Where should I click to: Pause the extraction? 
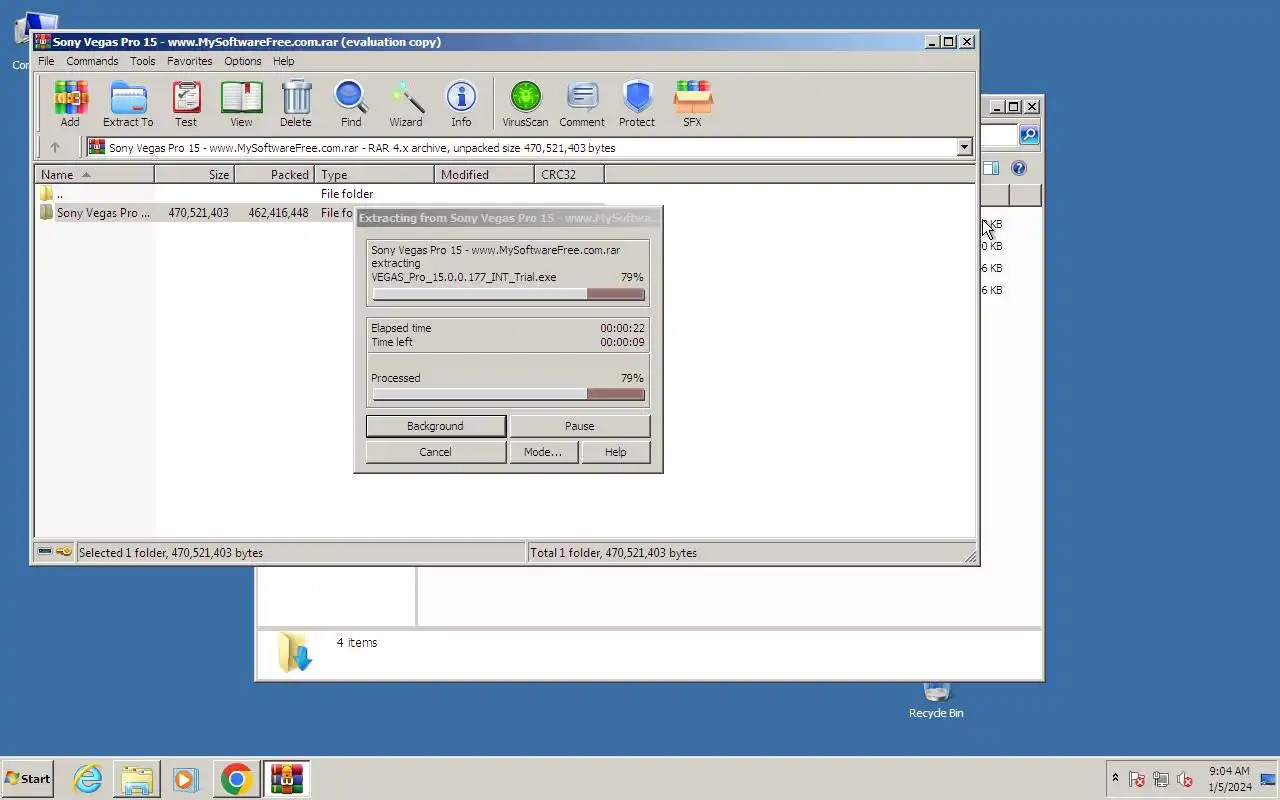tap(580, 426)
